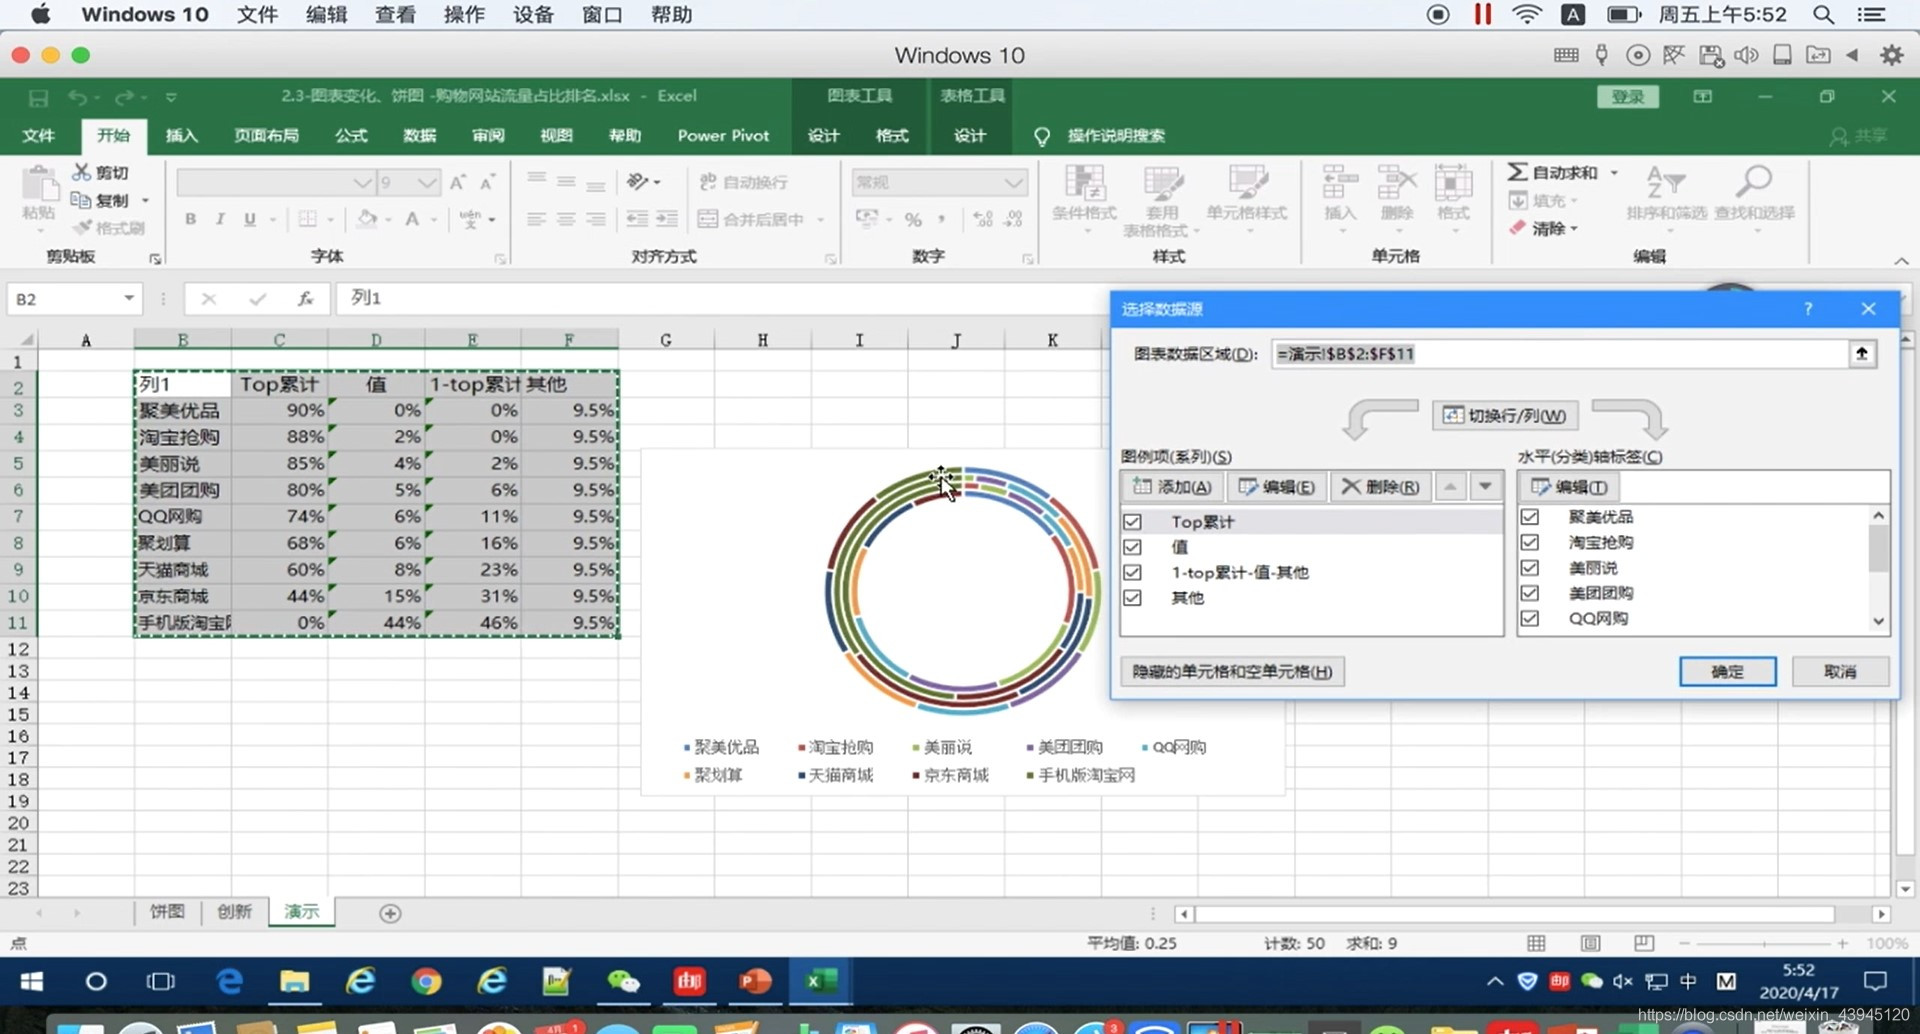Move selected series up arrow
Screen dimensions: 1920x1034
[1450, 486]
